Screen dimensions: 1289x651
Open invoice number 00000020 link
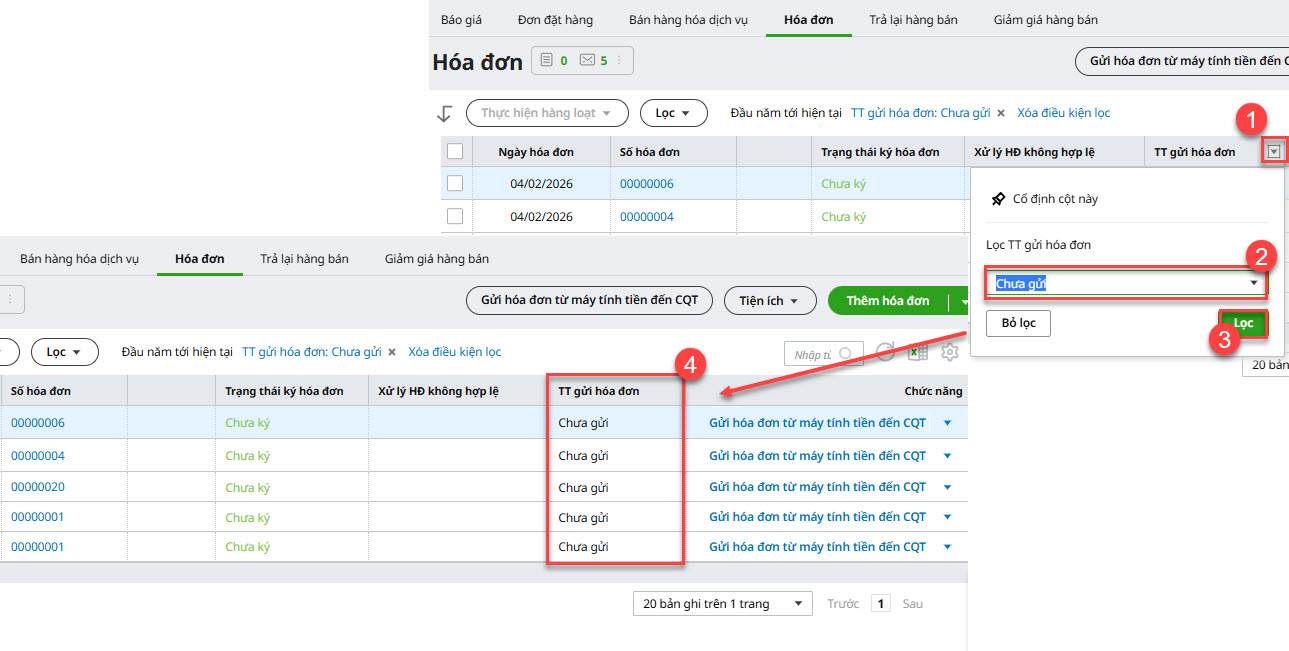pos(38,487)
